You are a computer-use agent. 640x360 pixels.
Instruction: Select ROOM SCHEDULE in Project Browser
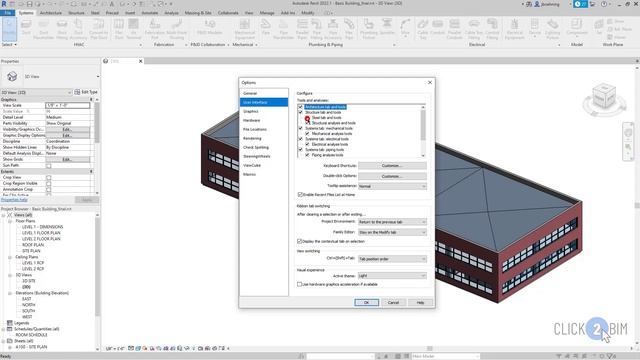(31, 335)
